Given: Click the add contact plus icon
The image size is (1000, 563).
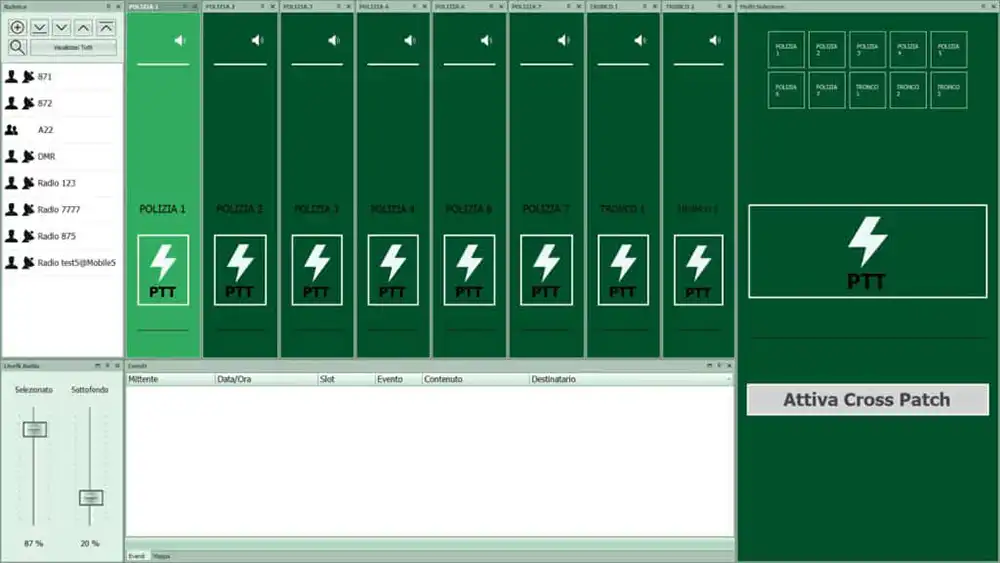Looking at the screenshot, I should pos(17,27).
